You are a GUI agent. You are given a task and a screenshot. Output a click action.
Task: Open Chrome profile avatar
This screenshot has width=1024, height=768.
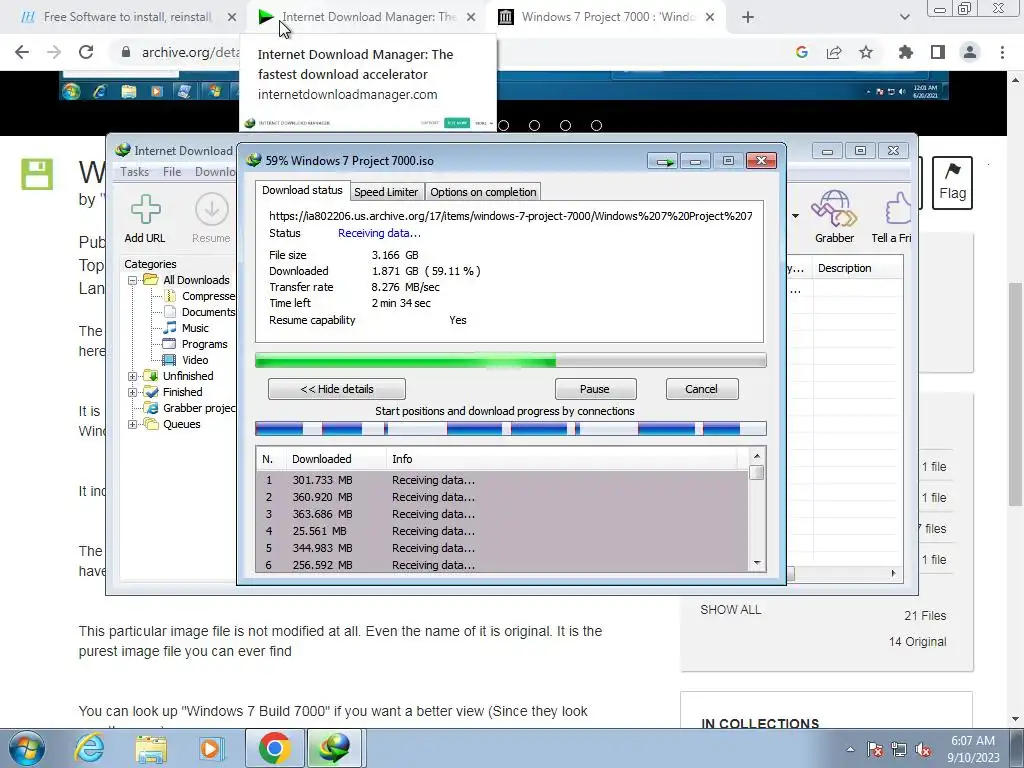pyautogui.click(x=970, y=52)
